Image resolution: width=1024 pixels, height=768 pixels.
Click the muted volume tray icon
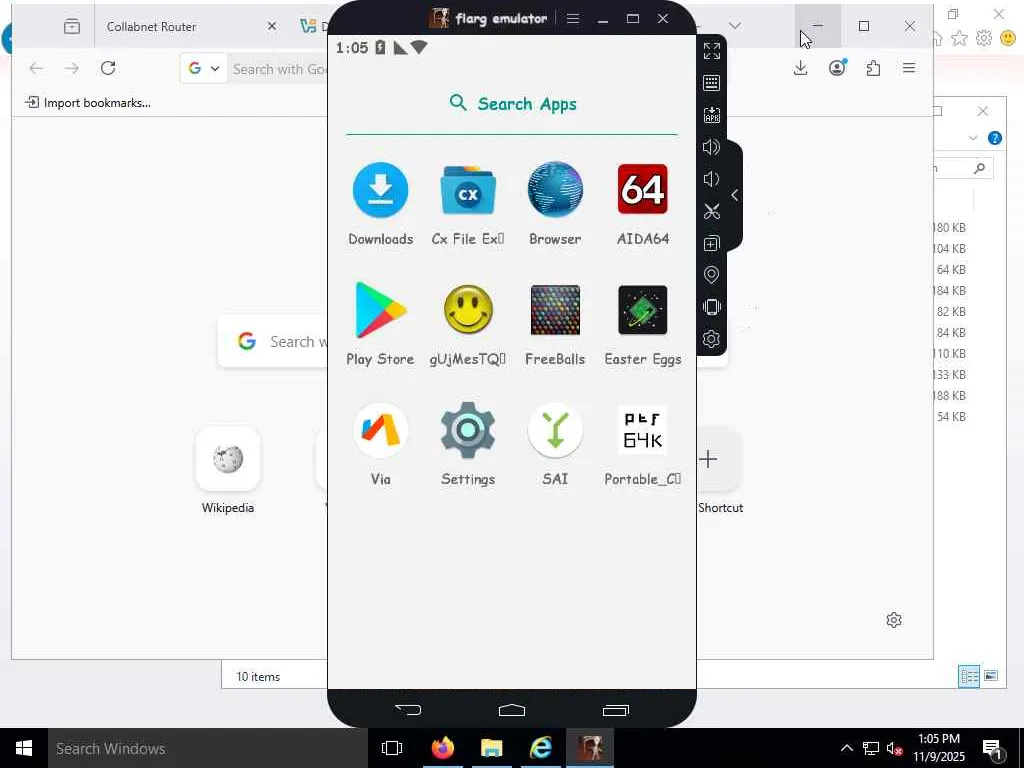click(894, 748)
